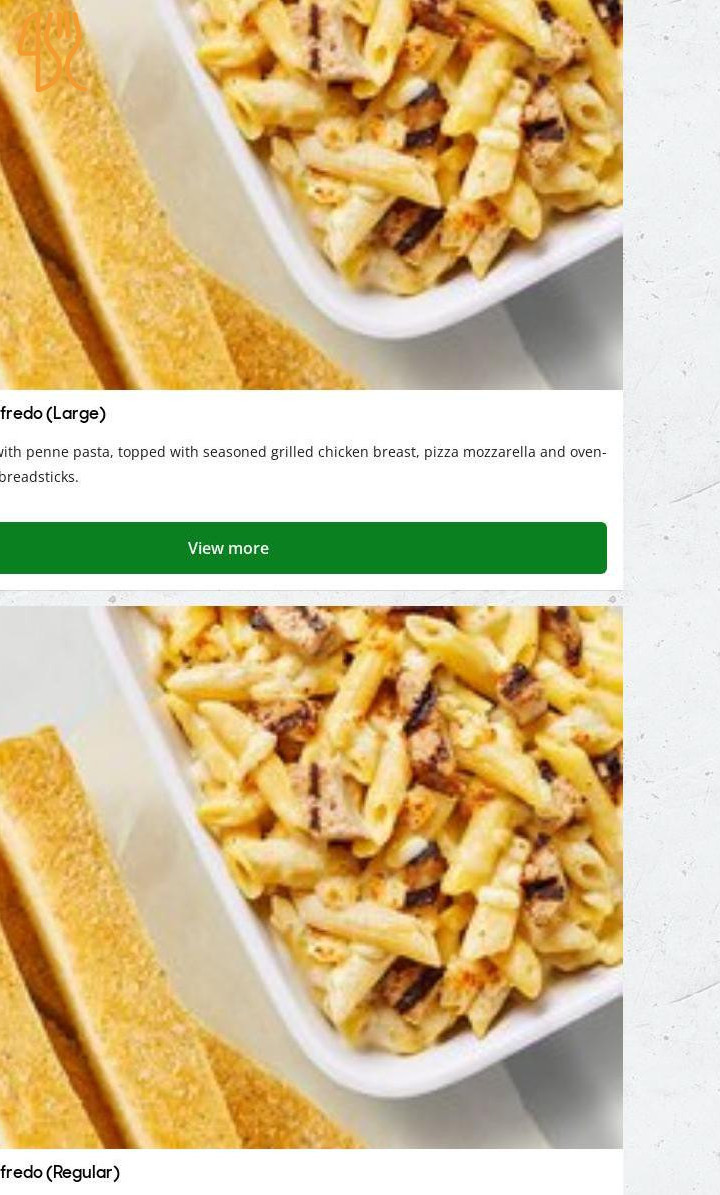Viewport: 720px width, 1195px height.
Task: Select the "fredo (Large)" item title
Action: tap(53, 414)
